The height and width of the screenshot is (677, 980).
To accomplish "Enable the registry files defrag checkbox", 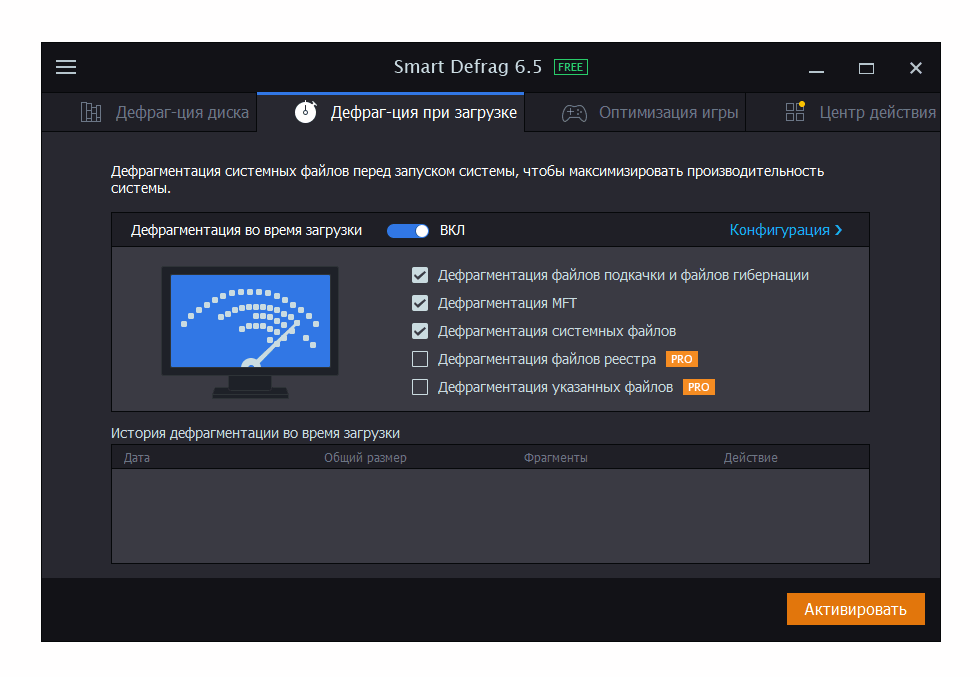I will [420, 359].
